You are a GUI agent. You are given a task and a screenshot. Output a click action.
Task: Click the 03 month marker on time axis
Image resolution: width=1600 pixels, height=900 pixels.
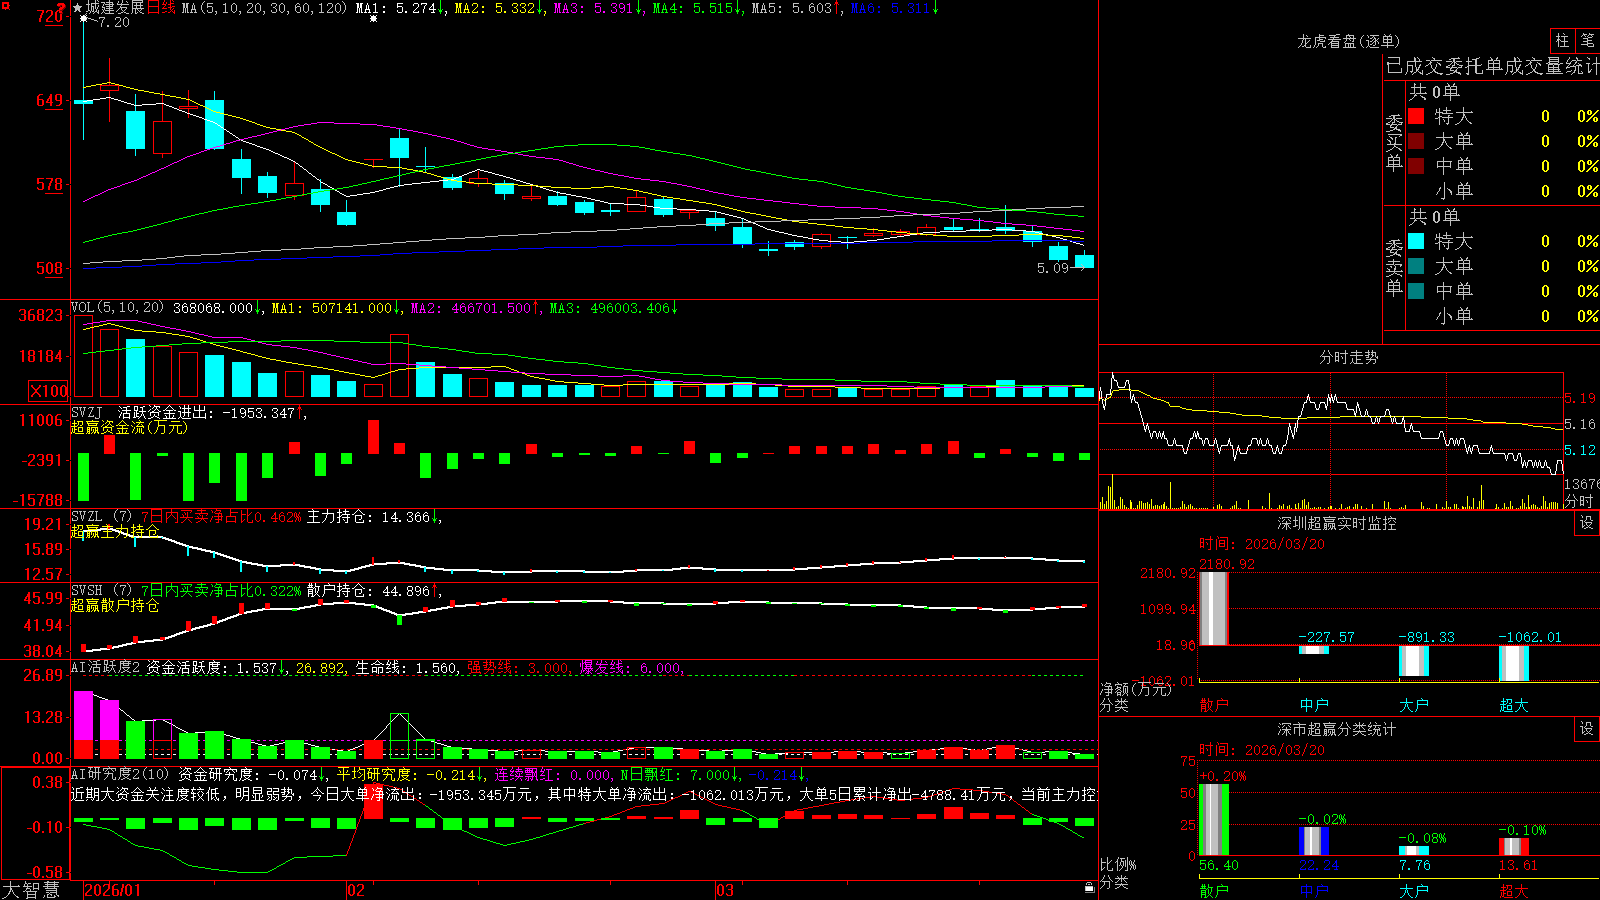click(x=725, y=890)
